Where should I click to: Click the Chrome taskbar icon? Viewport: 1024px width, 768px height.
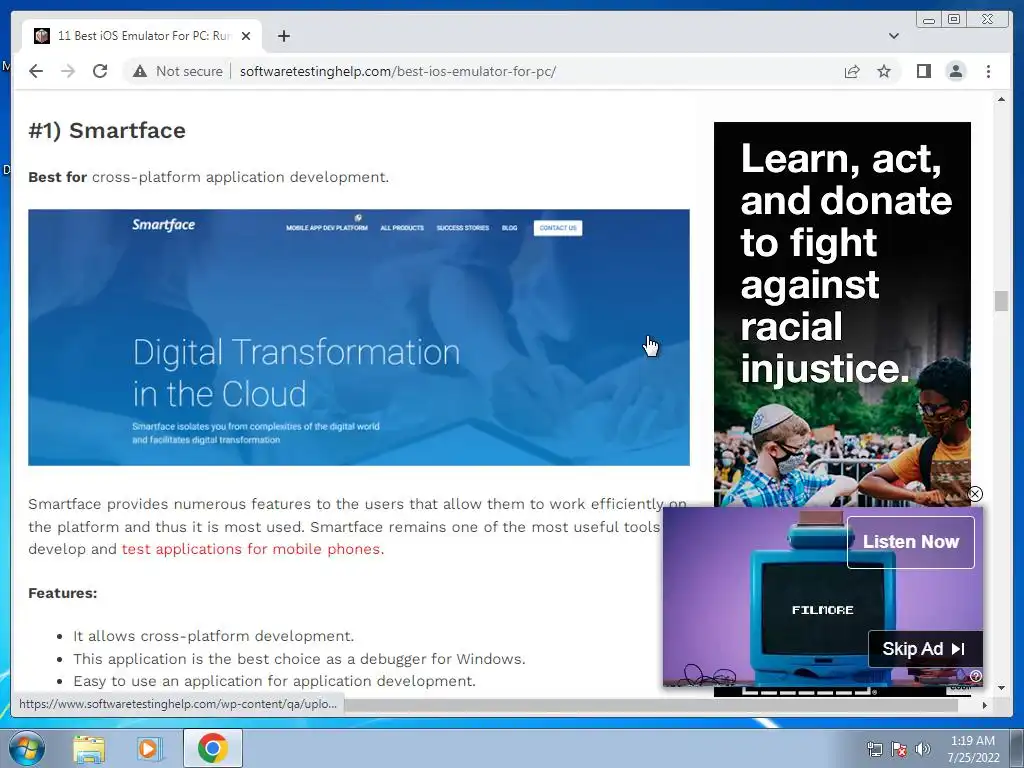pos(212,748)
